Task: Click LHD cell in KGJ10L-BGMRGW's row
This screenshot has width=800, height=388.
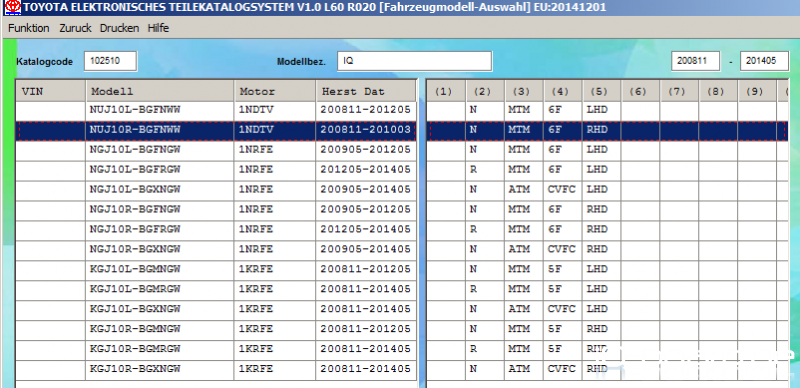Action: pos(602,289)
